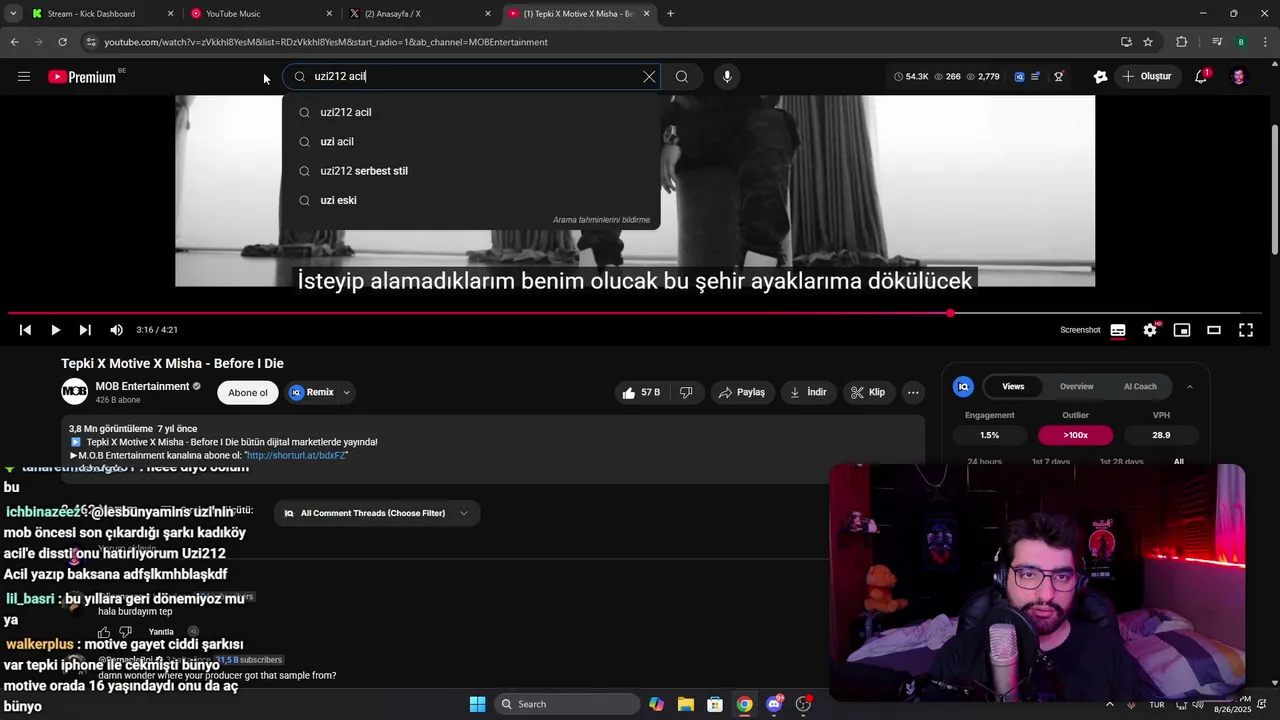
Task: Click the 1.5% Engagement value
Action: pyautogui.click(x=989, y=435)
